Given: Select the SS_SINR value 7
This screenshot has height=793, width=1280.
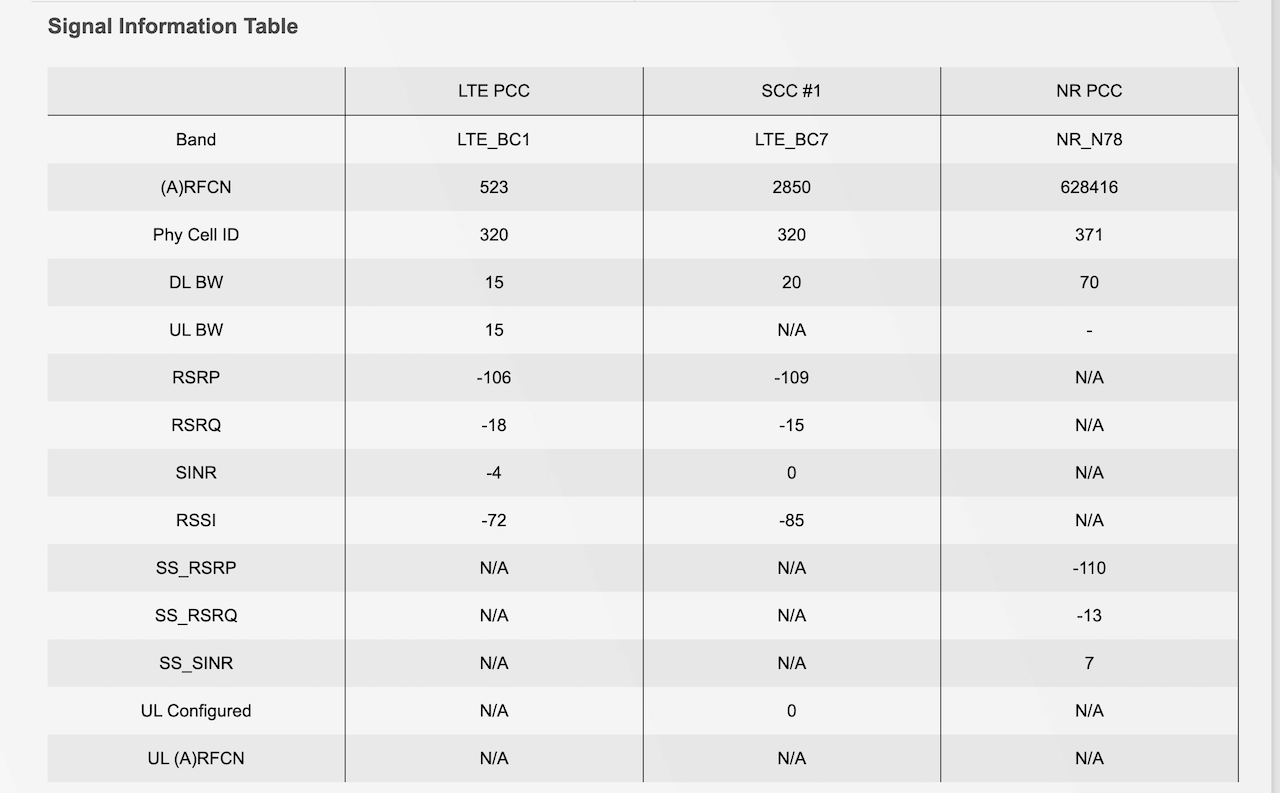Looking at the screenshot, I should [x=1089, y=663].
